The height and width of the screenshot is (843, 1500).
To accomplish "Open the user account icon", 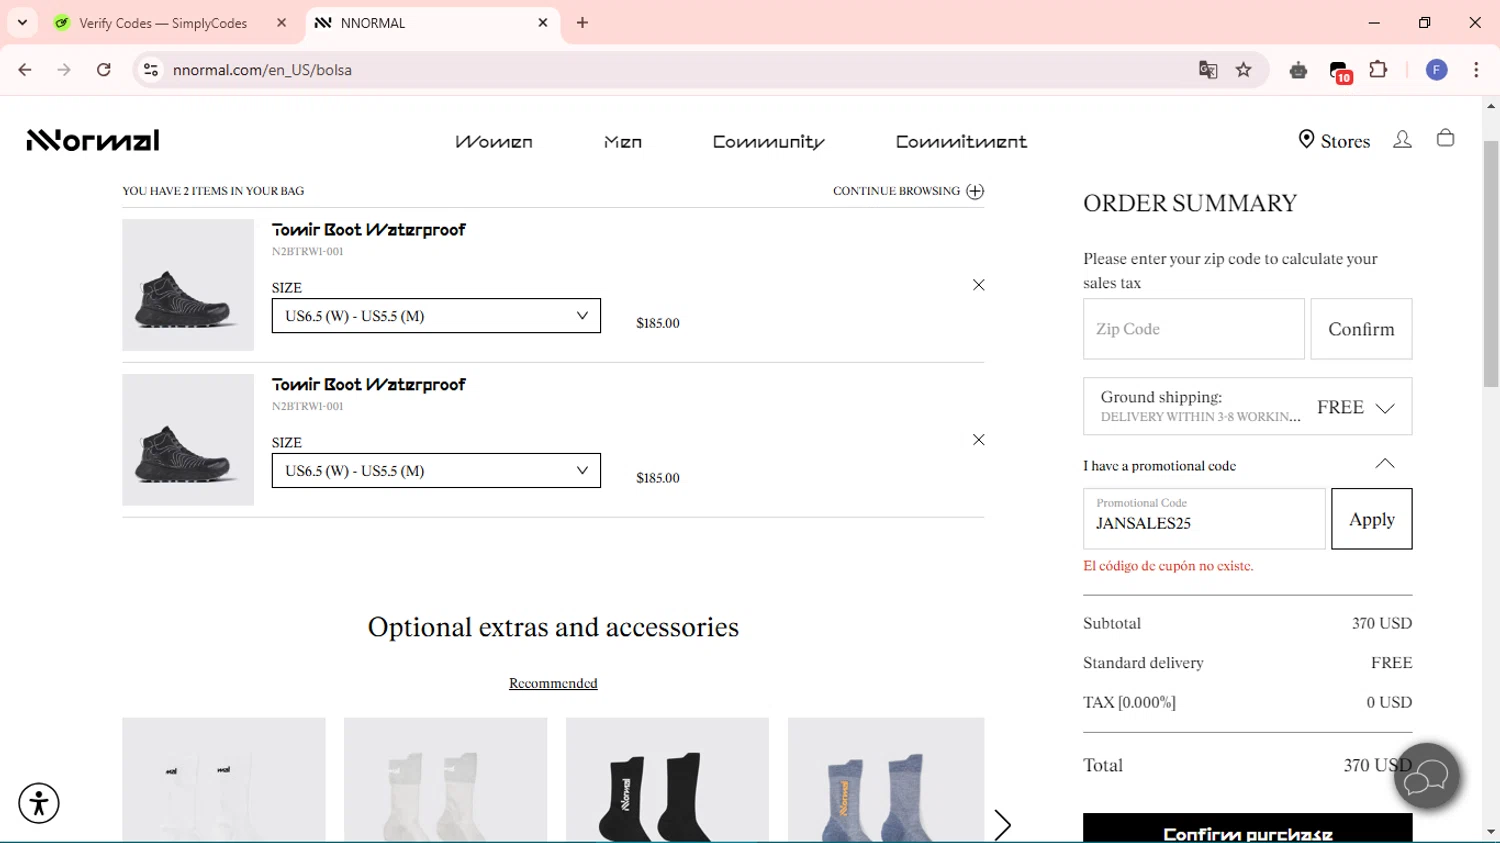I will 1402,140.
